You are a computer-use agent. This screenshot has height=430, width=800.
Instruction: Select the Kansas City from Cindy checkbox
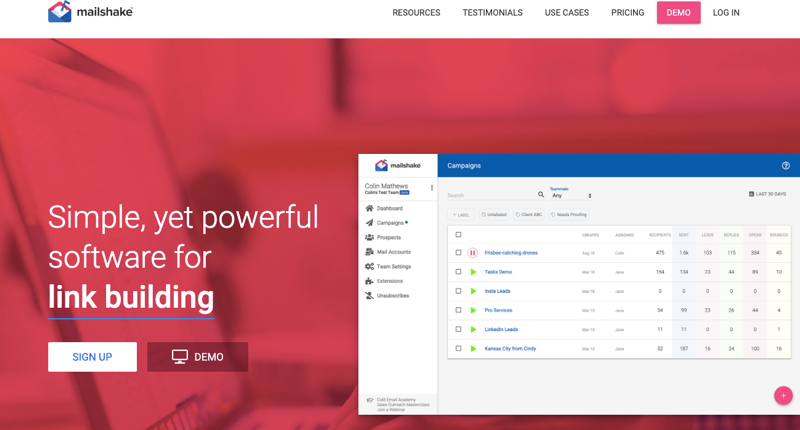(458, 349)
